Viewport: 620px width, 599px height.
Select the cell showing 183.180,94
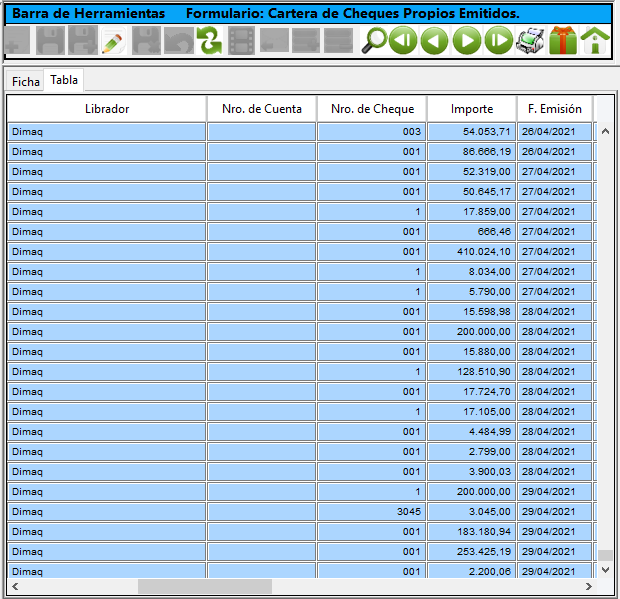coord(472,532)
